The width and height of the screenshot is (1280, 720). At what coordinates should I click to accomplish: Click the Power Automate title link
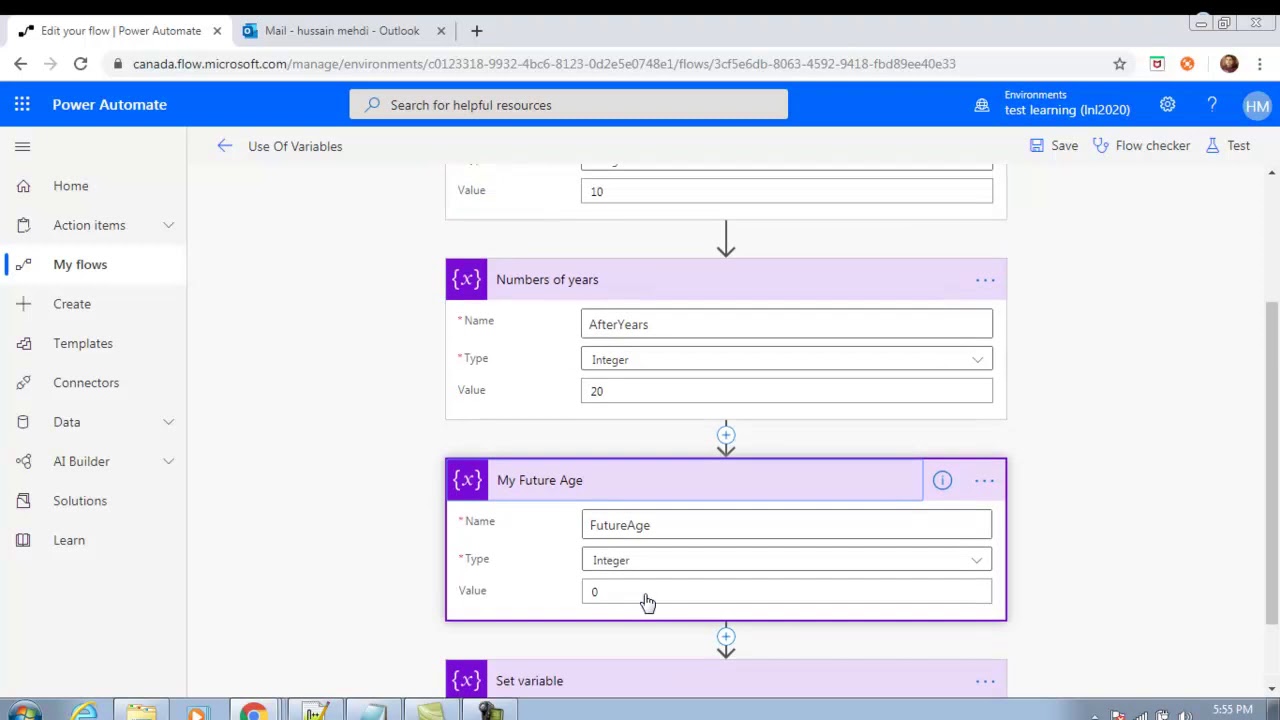tap(110, 105)
